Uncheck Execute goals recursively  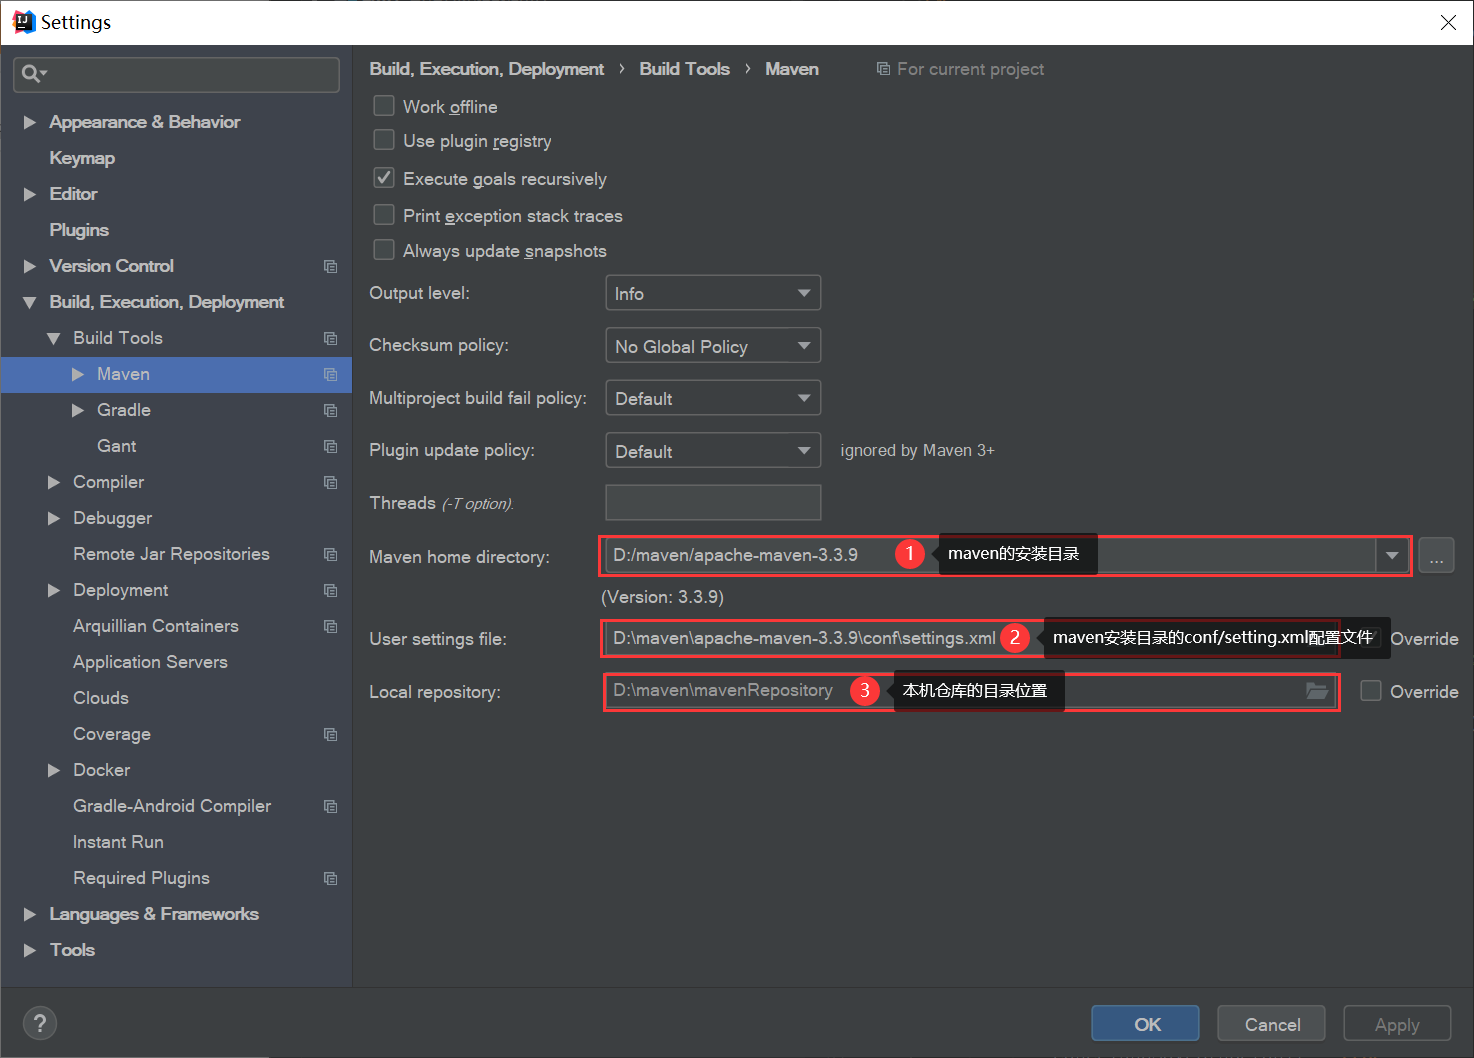point(384,178)
